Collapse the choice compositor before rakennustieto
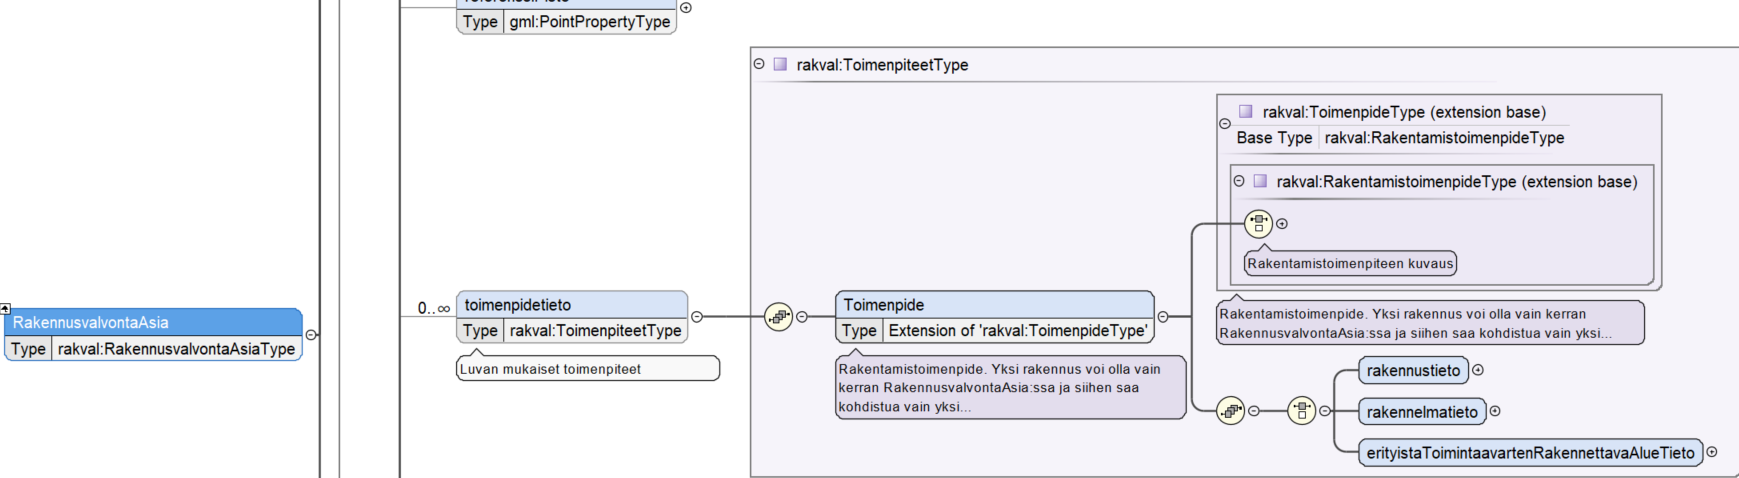The height and width of the screenshot is (478, 1739). [x=1325, y=411]
